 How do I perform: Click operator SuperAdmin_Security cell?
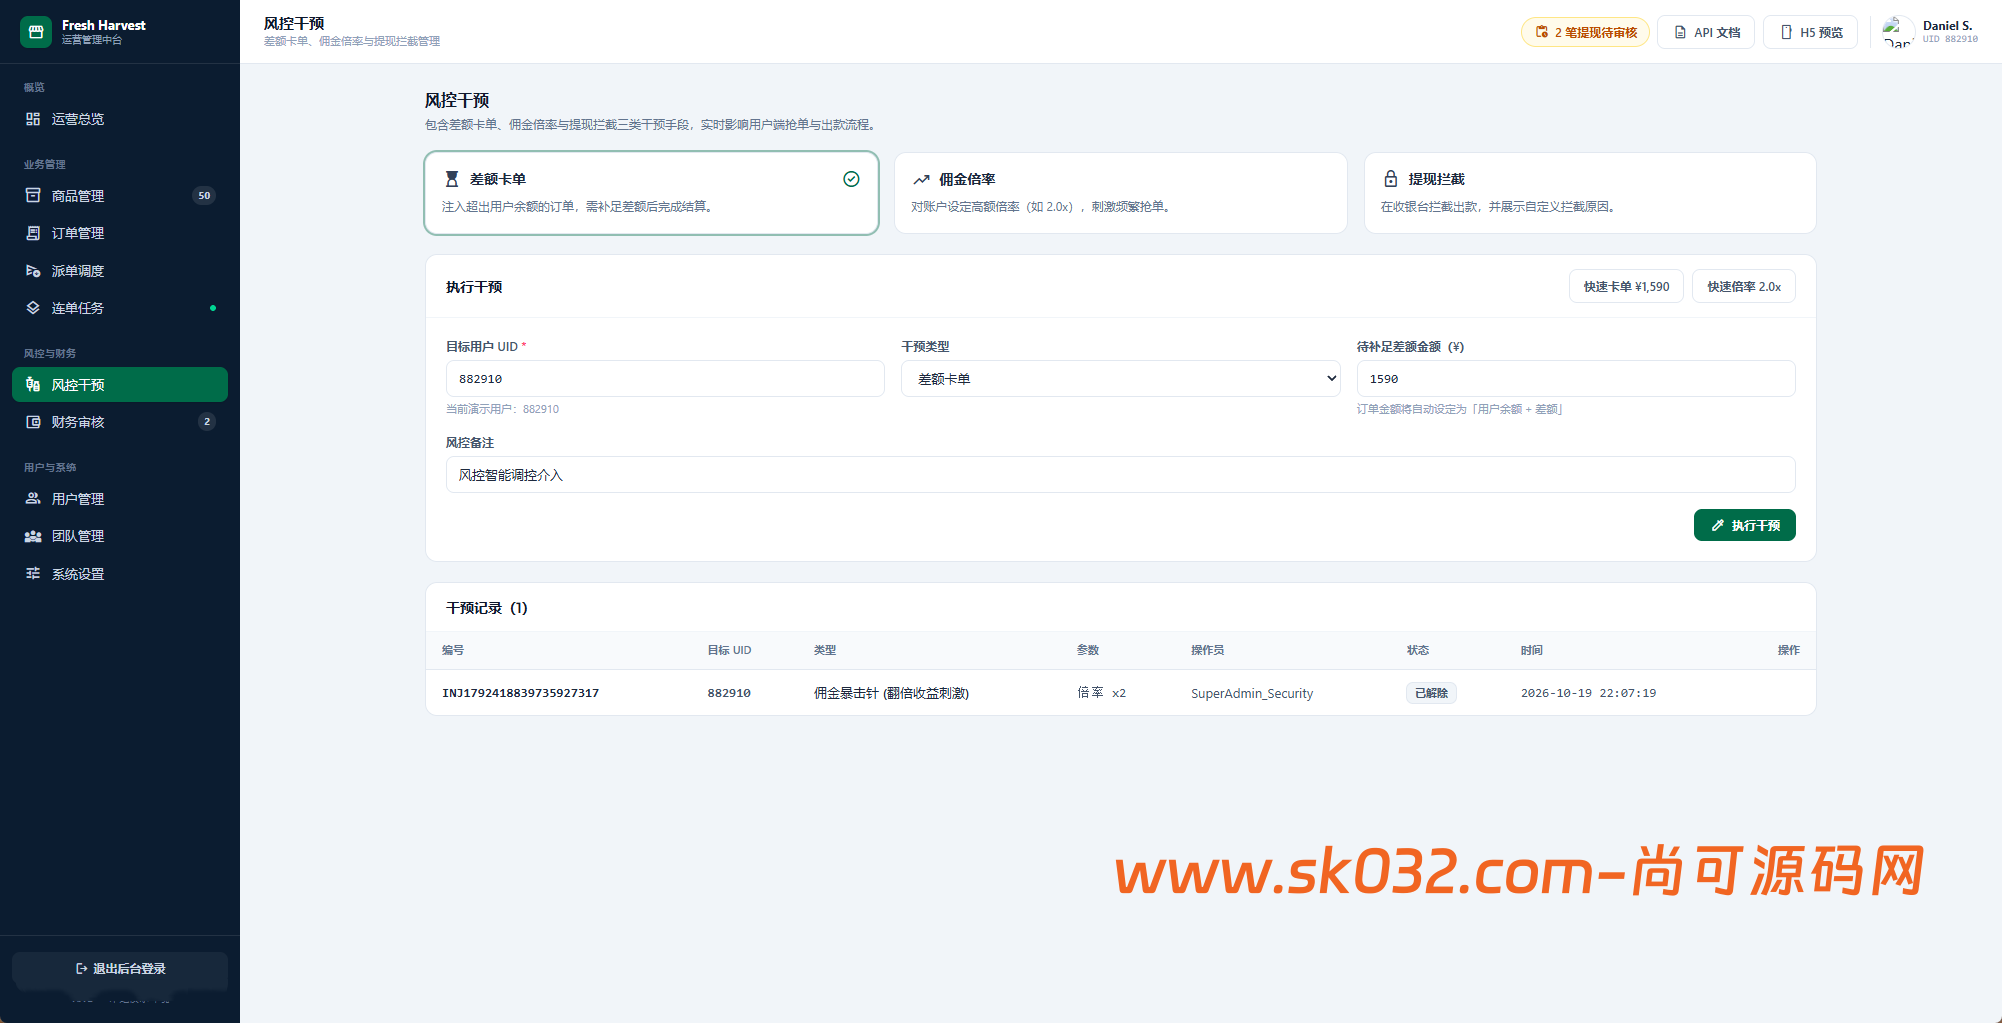click(x=1252, y=693)
